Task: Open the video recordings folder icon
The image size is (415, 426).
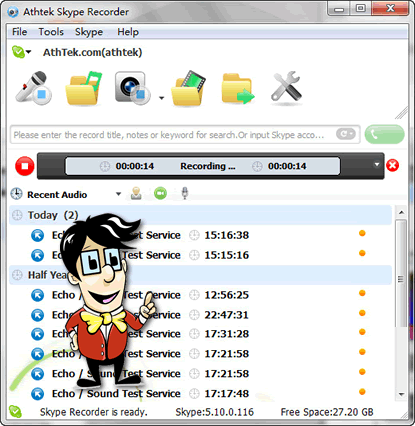Action: pos(188,89)
